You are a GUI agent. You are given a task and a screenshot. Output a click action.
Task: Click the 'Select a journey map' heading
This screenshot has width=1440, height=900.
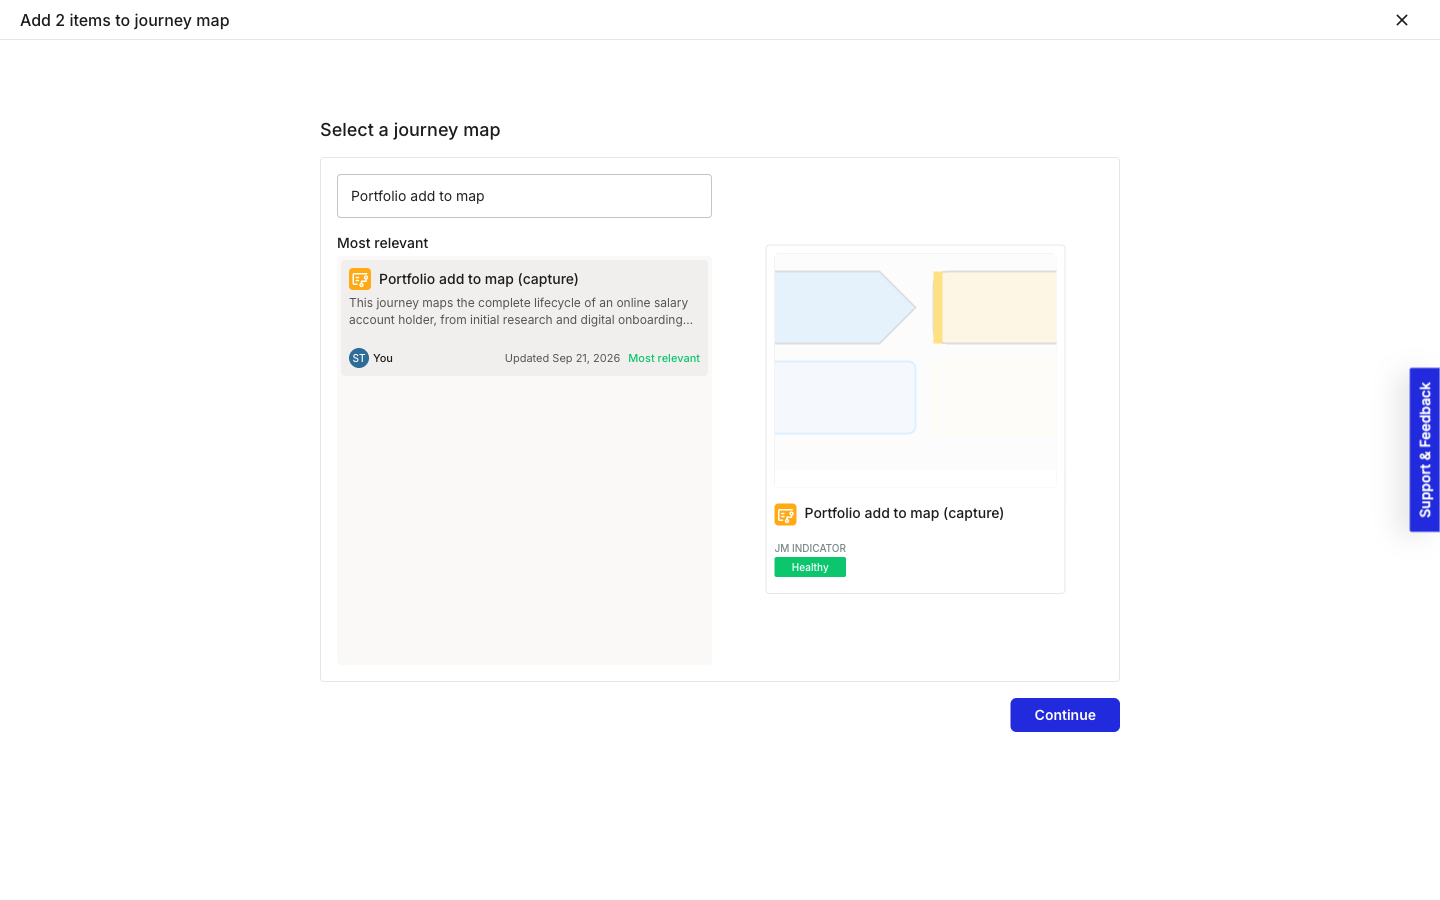[x=410, y=130]
